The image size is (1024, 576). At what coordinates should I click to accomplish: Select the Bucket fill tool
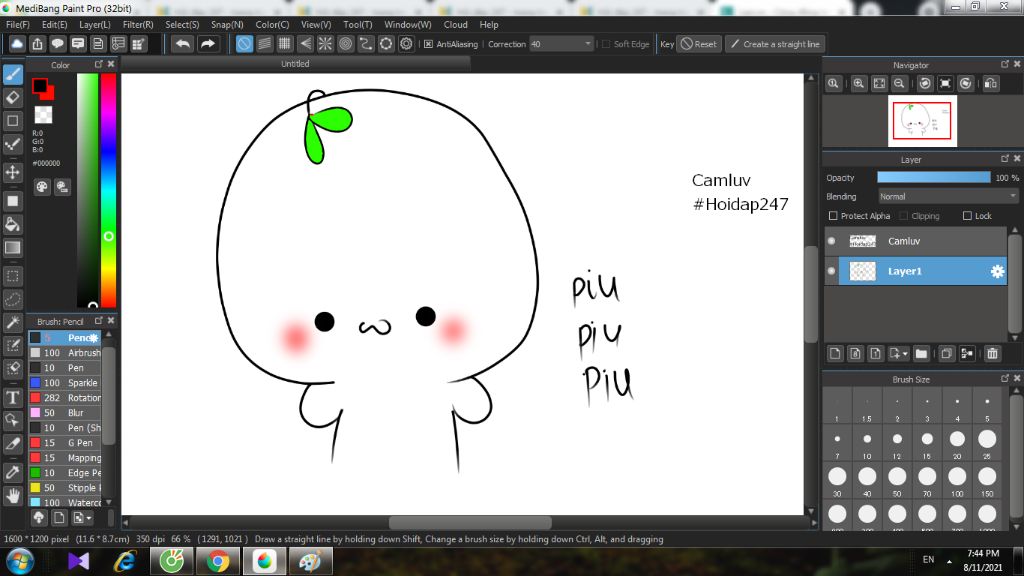(x=12, y=225)
